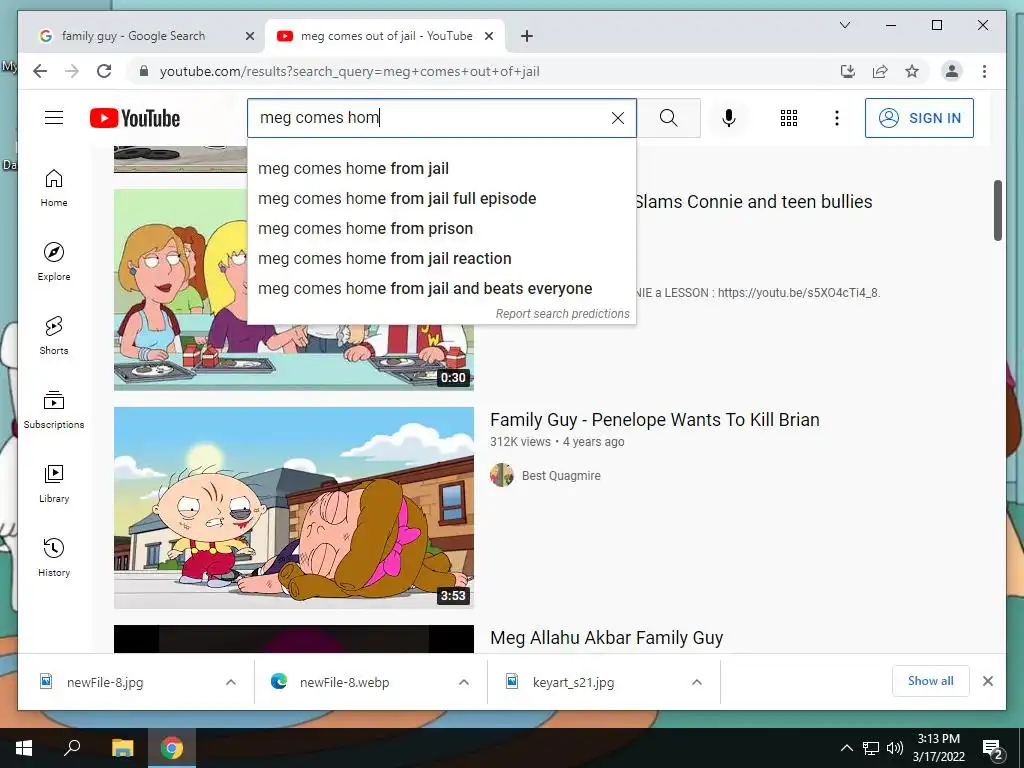Open the YouTube apps grid icon

click(x=789, y=118)
